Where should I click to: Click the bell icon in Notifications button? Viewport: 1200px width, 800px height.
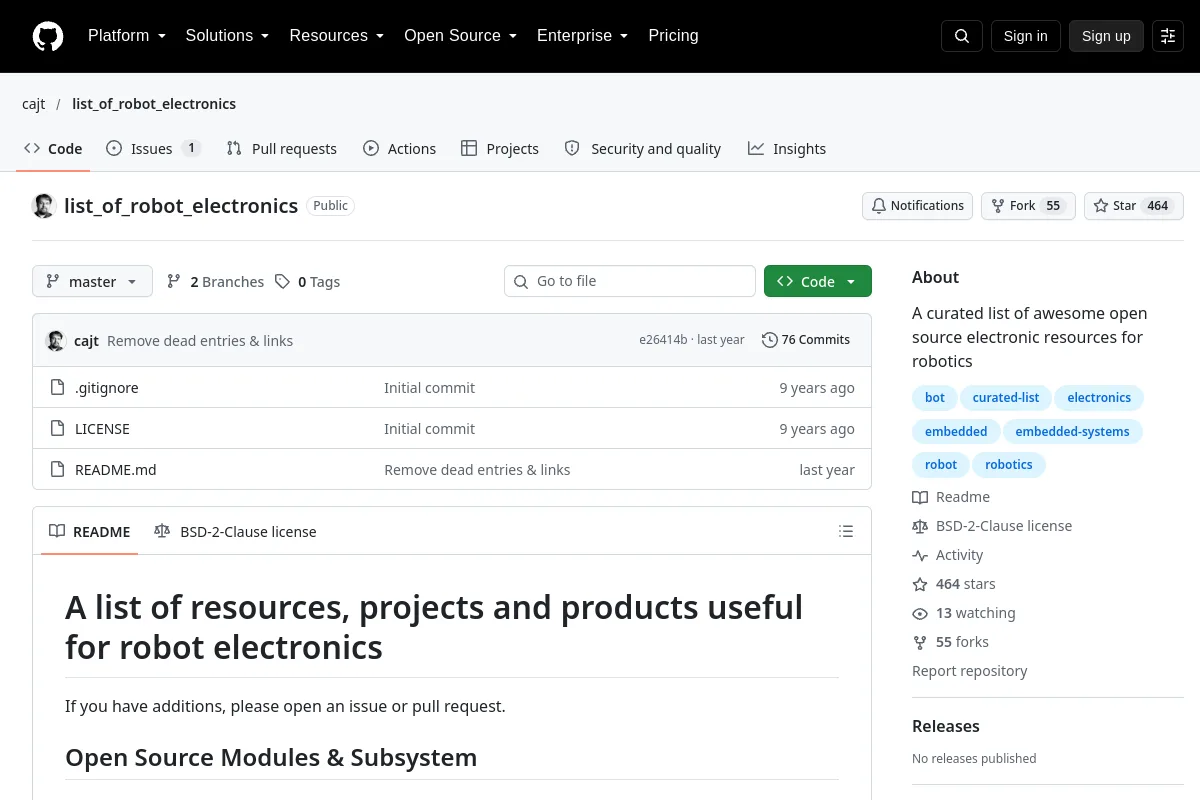[x=879, y=206]
